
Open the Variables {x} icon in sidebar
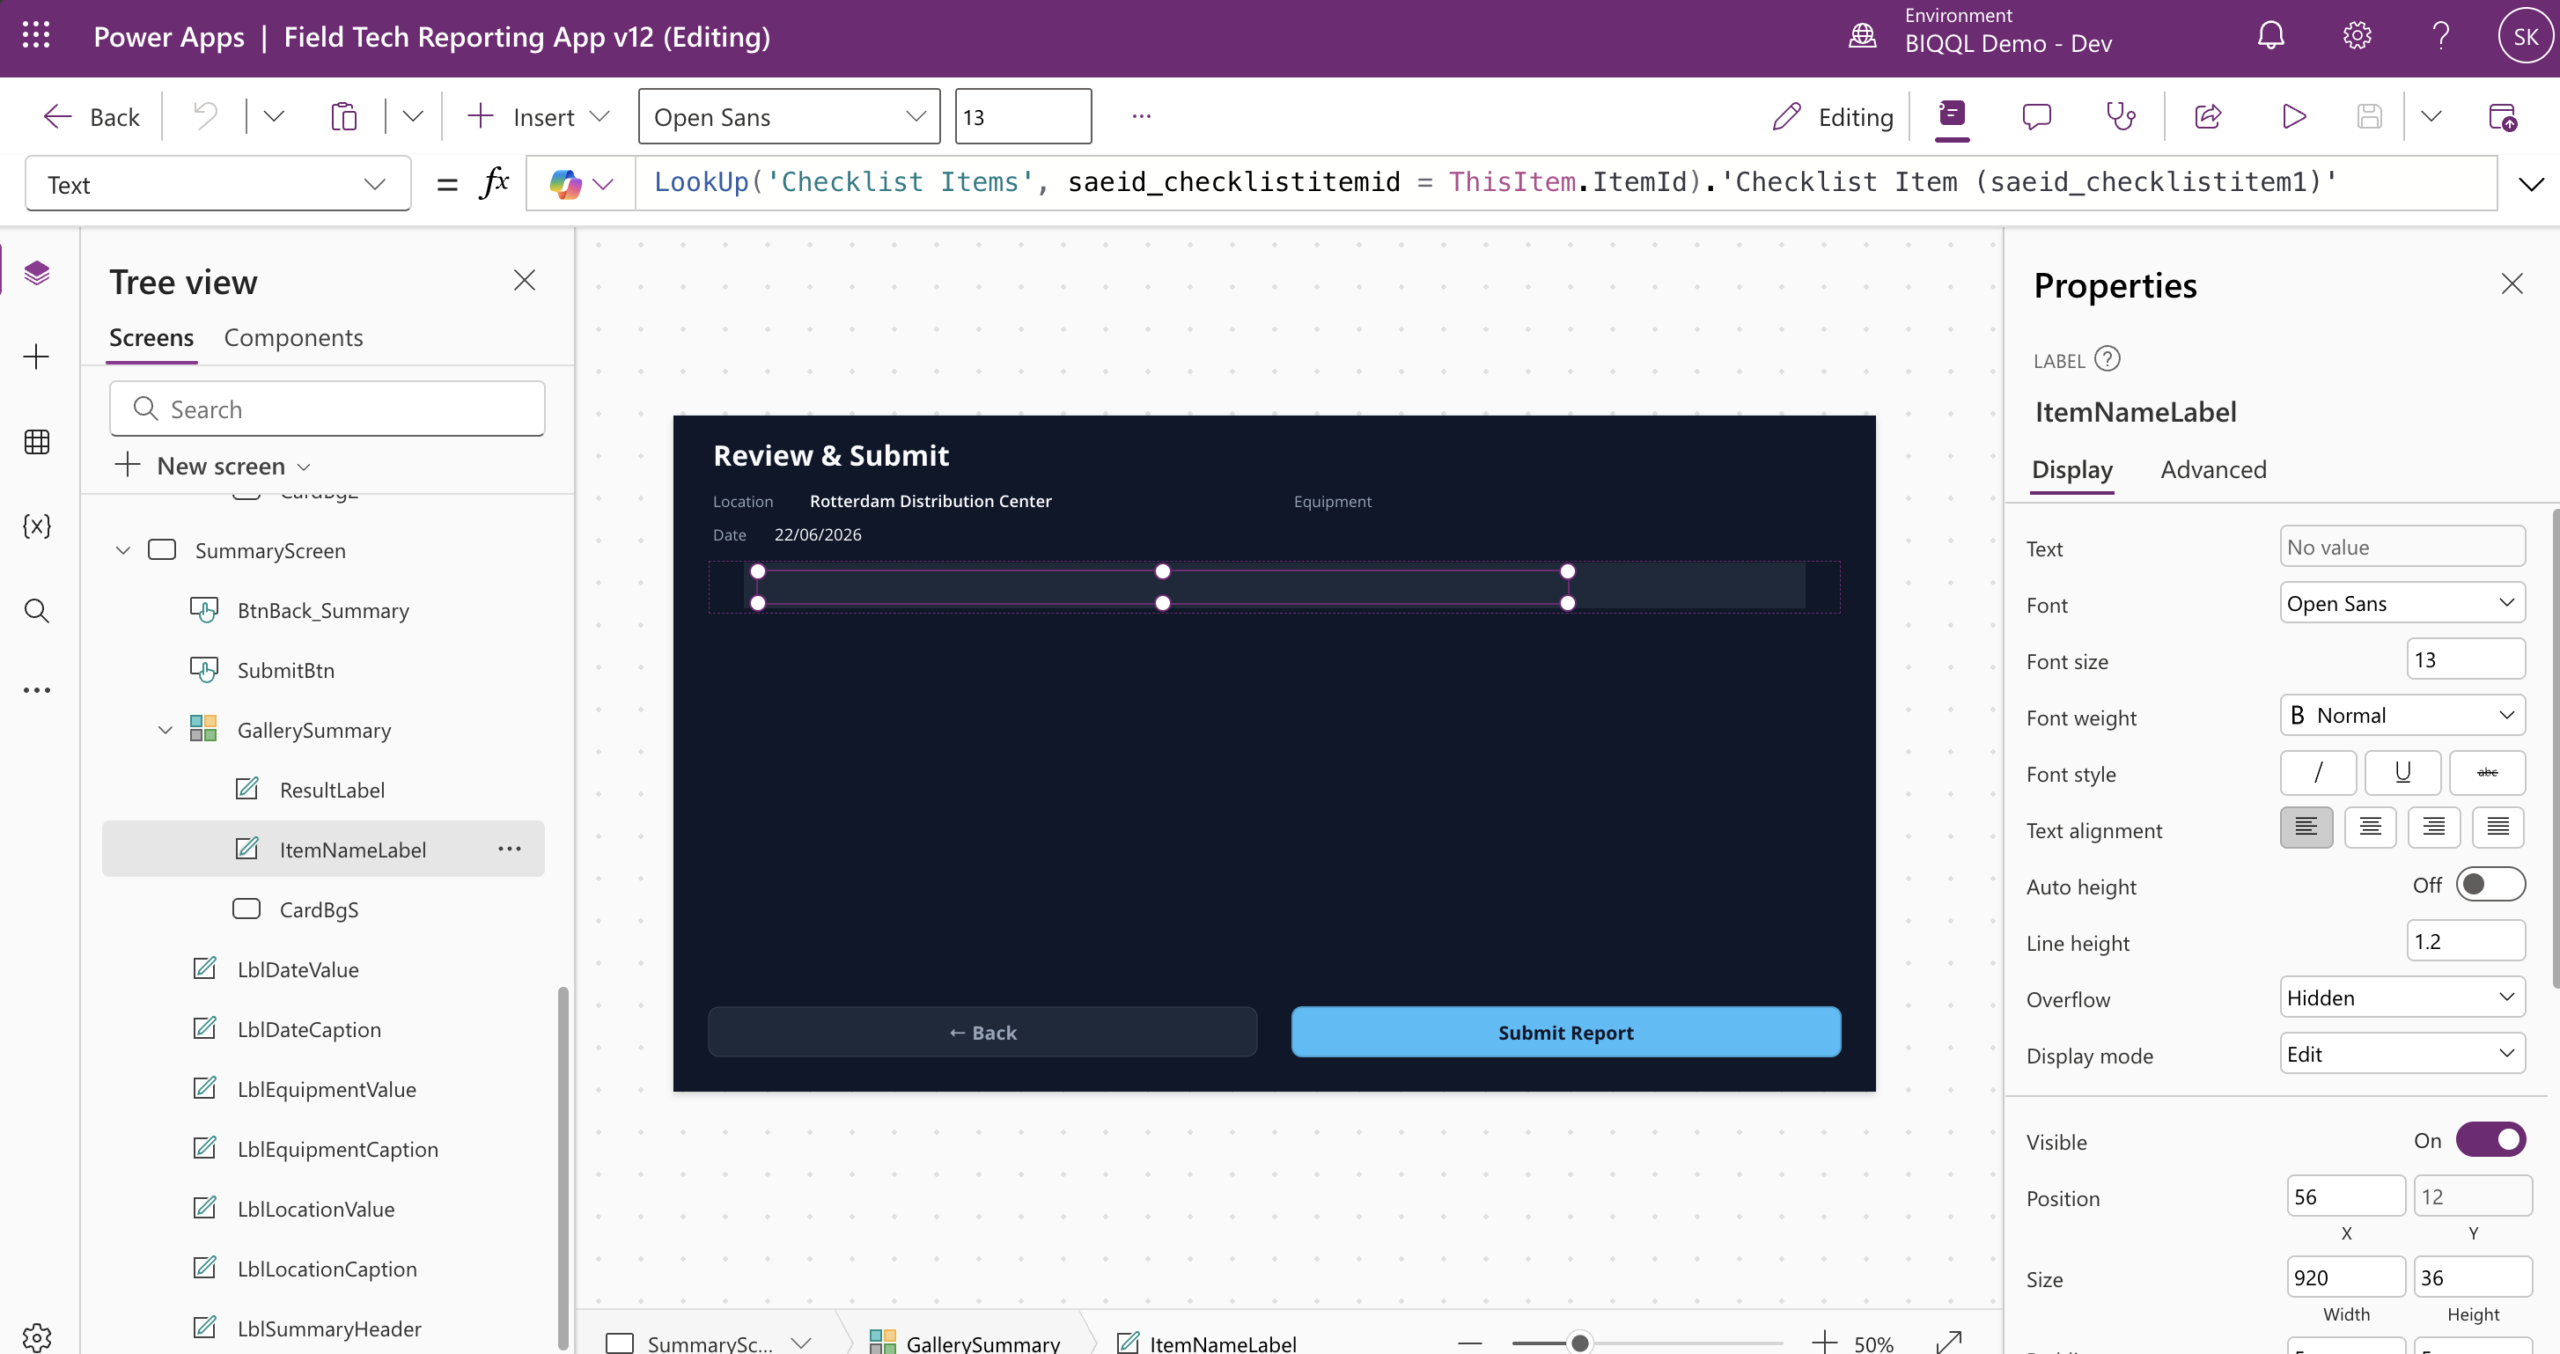[37, 525]
